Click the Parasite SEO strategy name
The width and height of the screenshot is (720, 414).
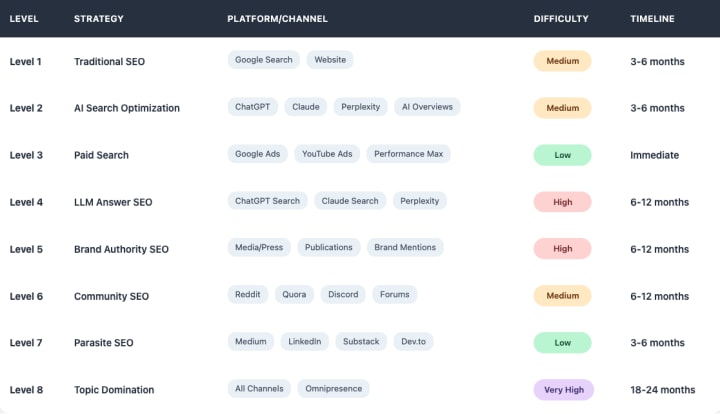click(101, 342)
